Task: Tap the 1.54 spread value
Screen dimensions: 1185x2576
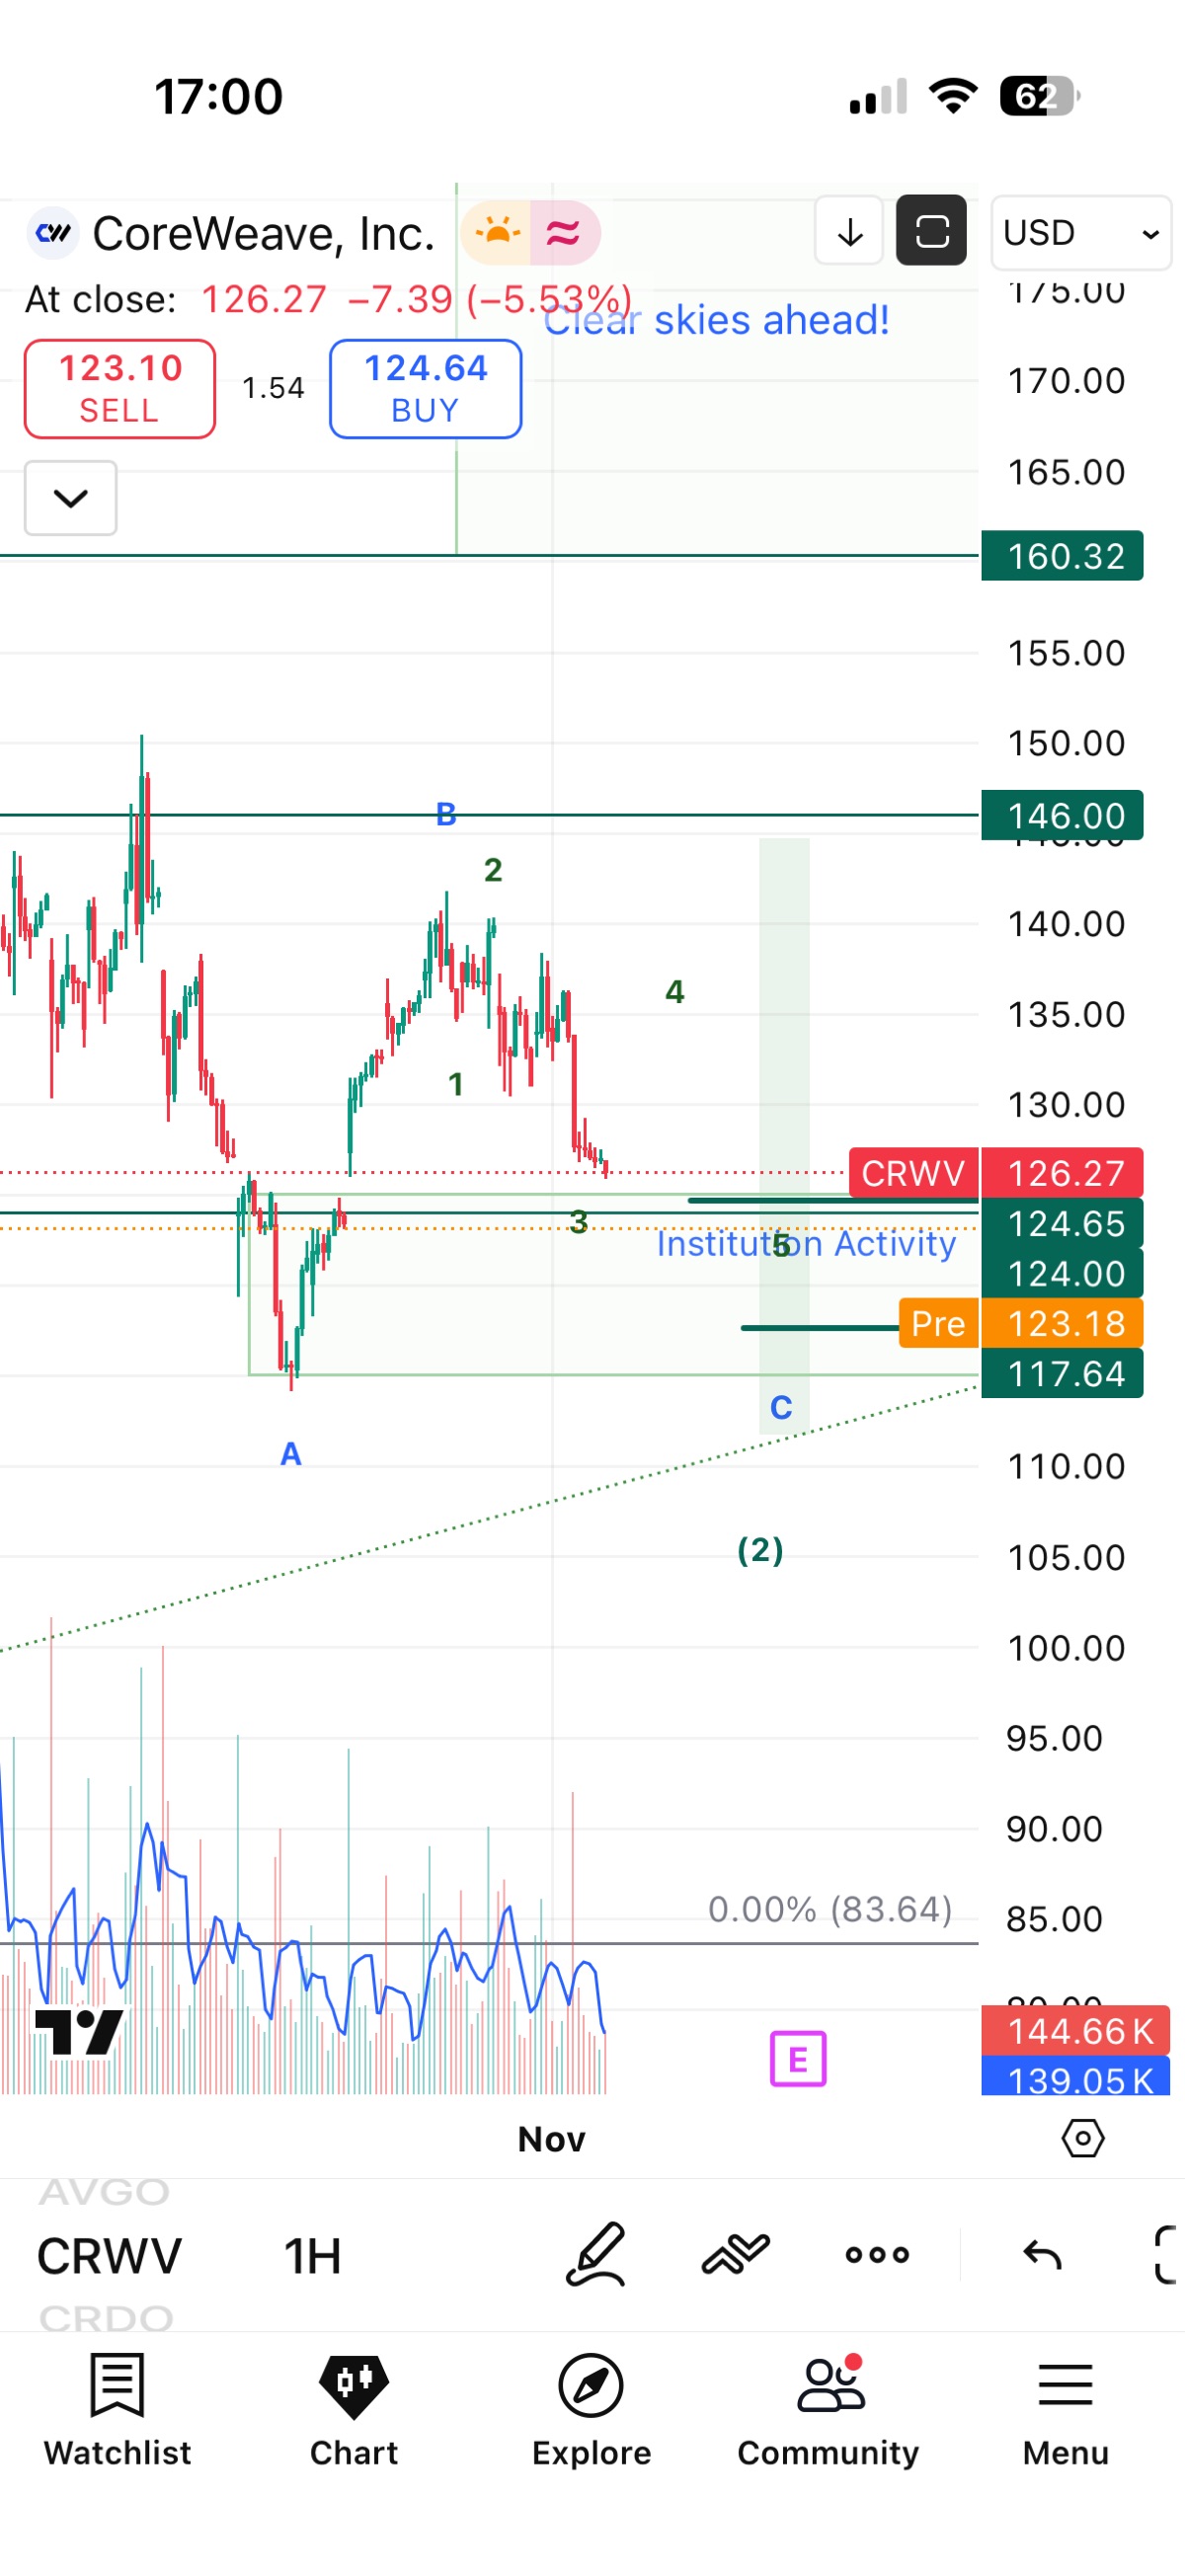Action: coord(273,388)
